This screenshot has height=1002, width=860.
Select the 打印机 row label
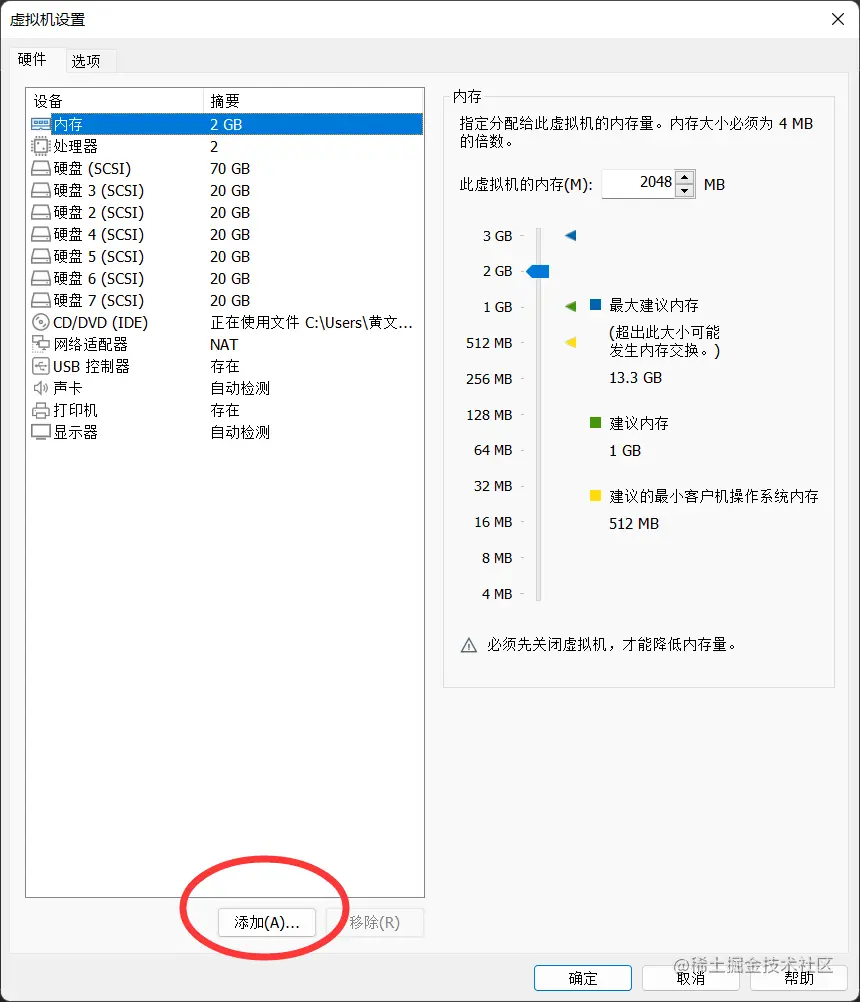[75, 410]
